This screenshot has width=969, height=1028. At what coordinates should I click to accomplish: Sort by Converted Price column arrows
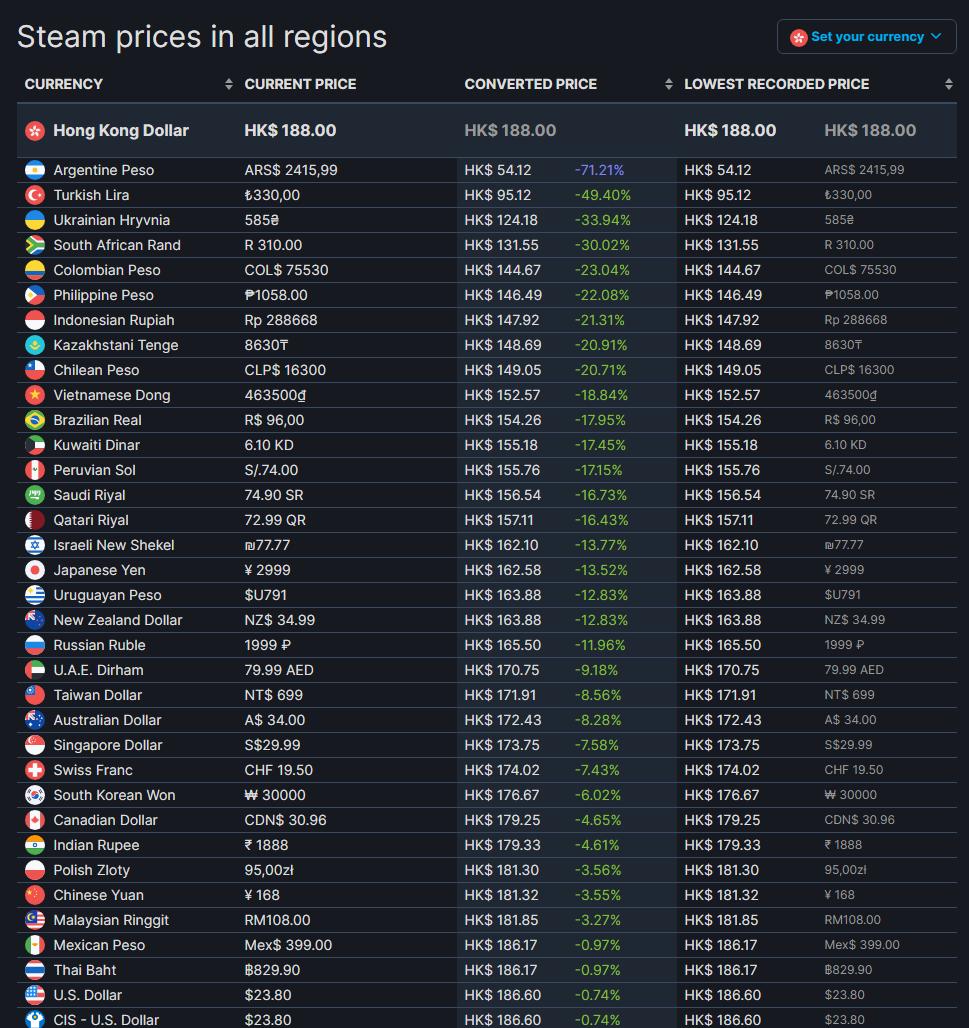click(669, 84)
